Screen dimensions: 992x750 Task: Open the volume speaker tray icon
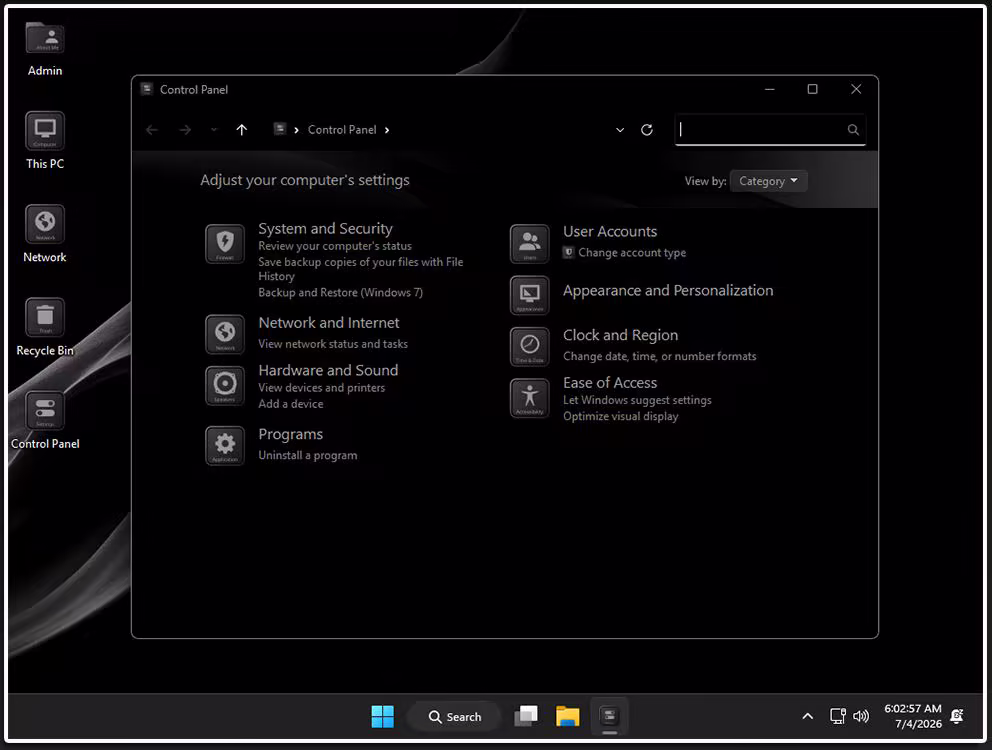[861, 716]
